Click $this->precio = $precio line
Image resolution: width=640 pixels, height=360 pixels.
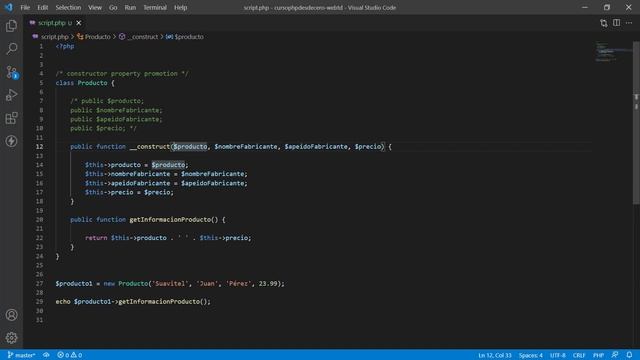click(129, 192)
